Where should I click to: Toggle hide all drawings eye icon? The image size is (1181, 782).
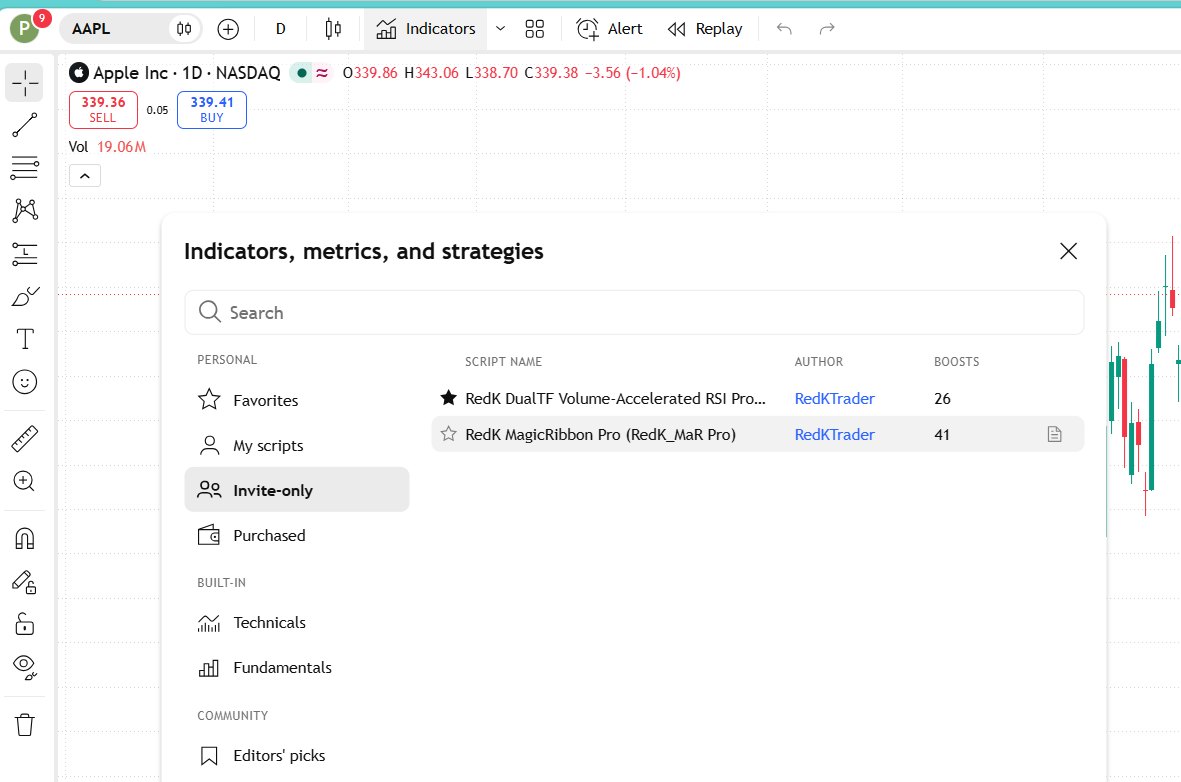click(24, 666)
